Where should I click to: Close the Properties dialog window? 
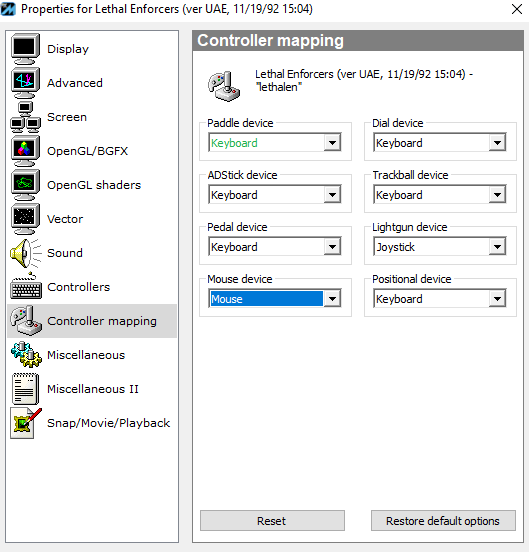pos(517,9)
